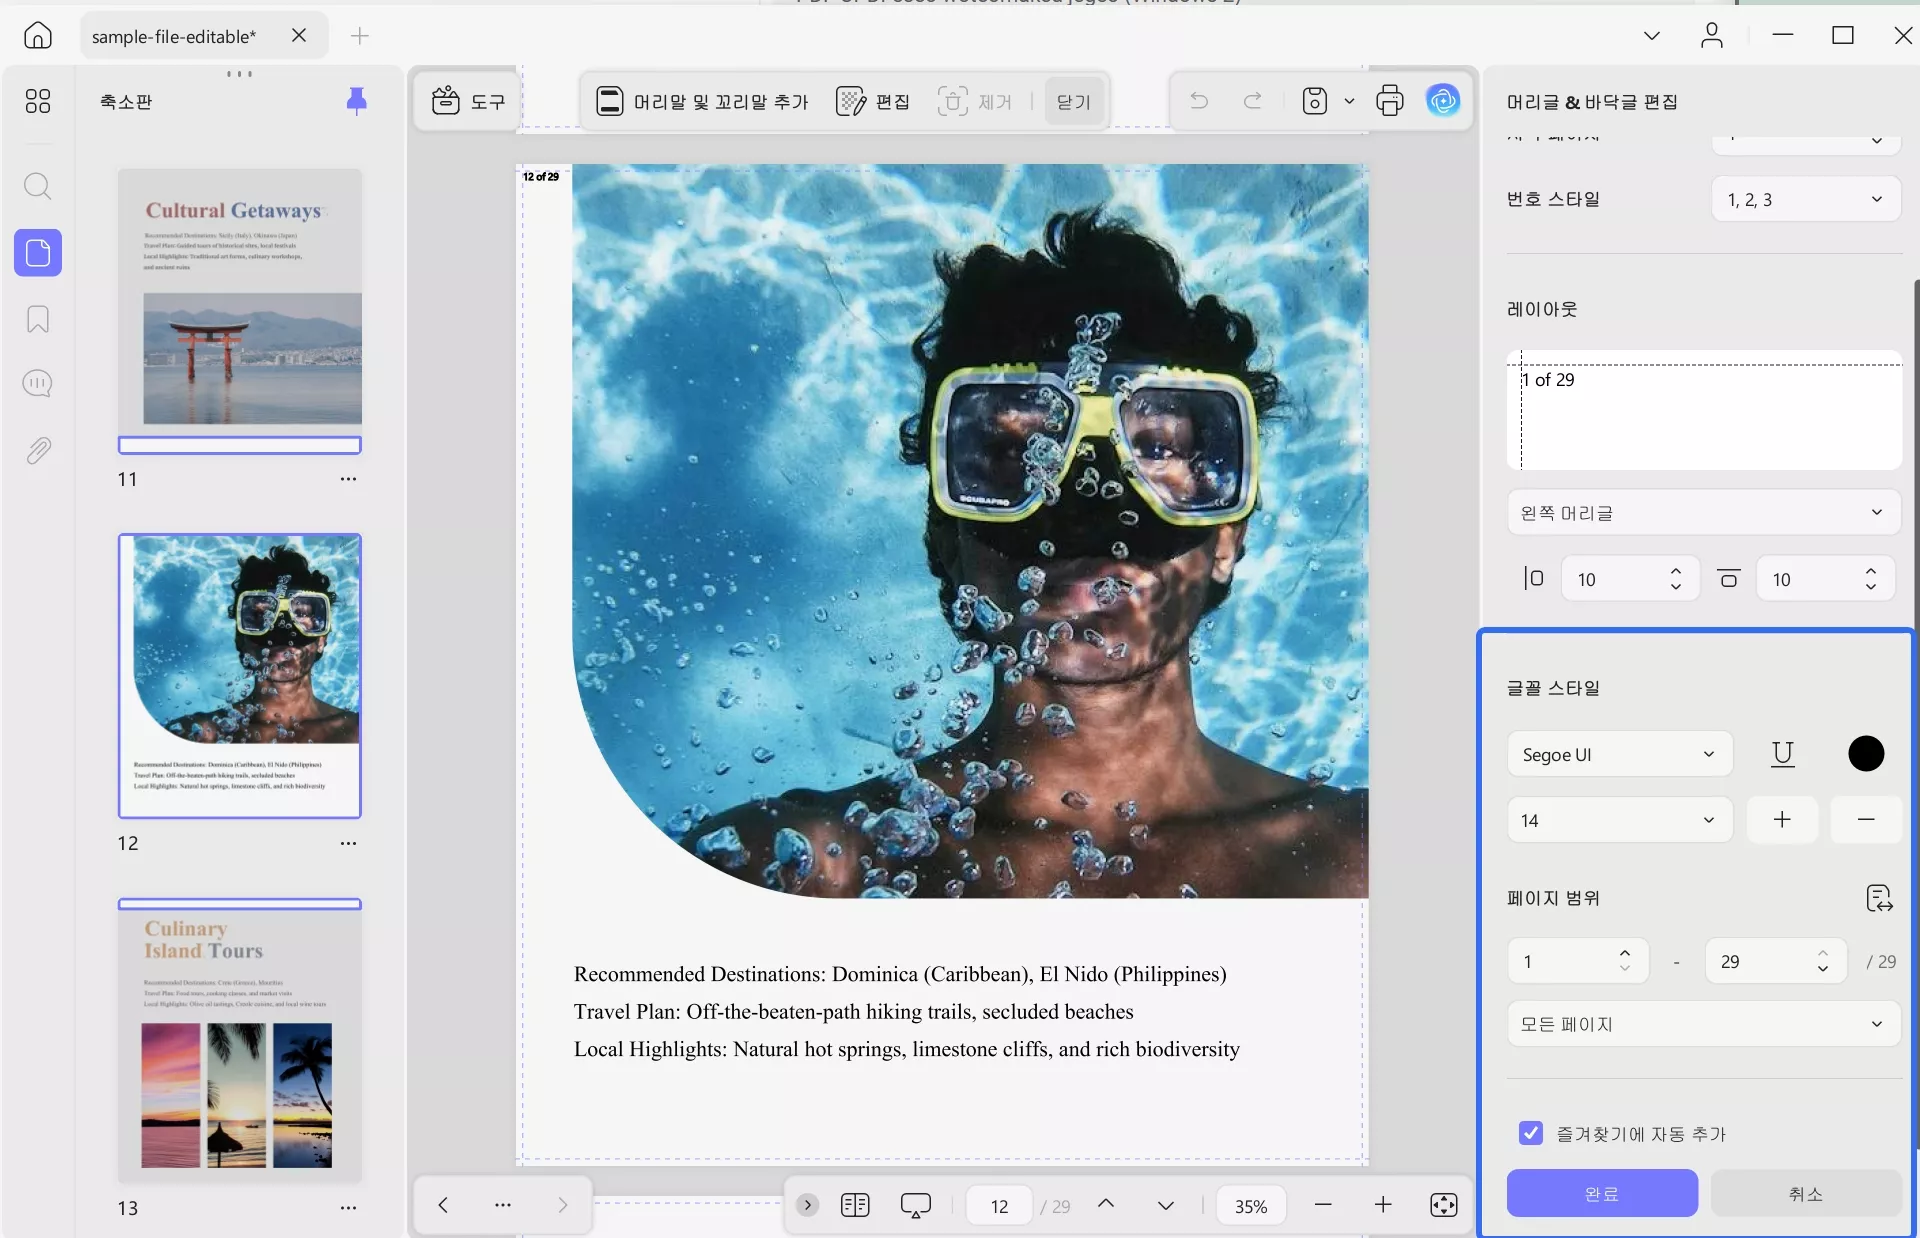This screenshot has height=1238, width=1920.
Task: Go back with the left arrow
Action: pos(443,1205)
